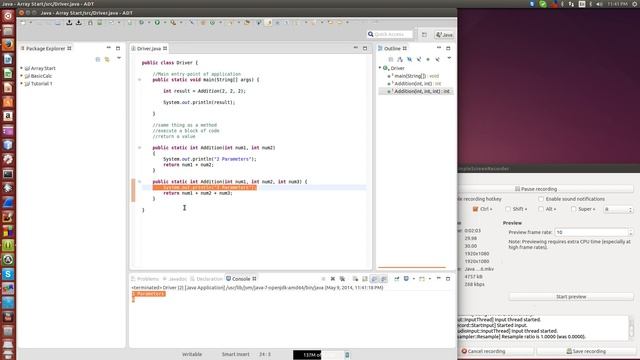
Task: Click the green Run toolbar icon
Action: pyautogui.click(x=157, y=23)
